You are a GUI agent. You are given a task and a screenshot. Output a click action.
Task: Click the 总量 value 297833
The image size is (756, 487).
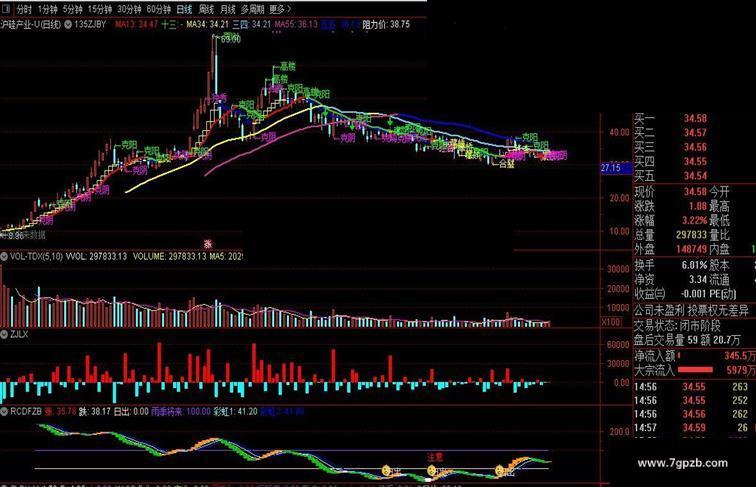click(691, 235)
